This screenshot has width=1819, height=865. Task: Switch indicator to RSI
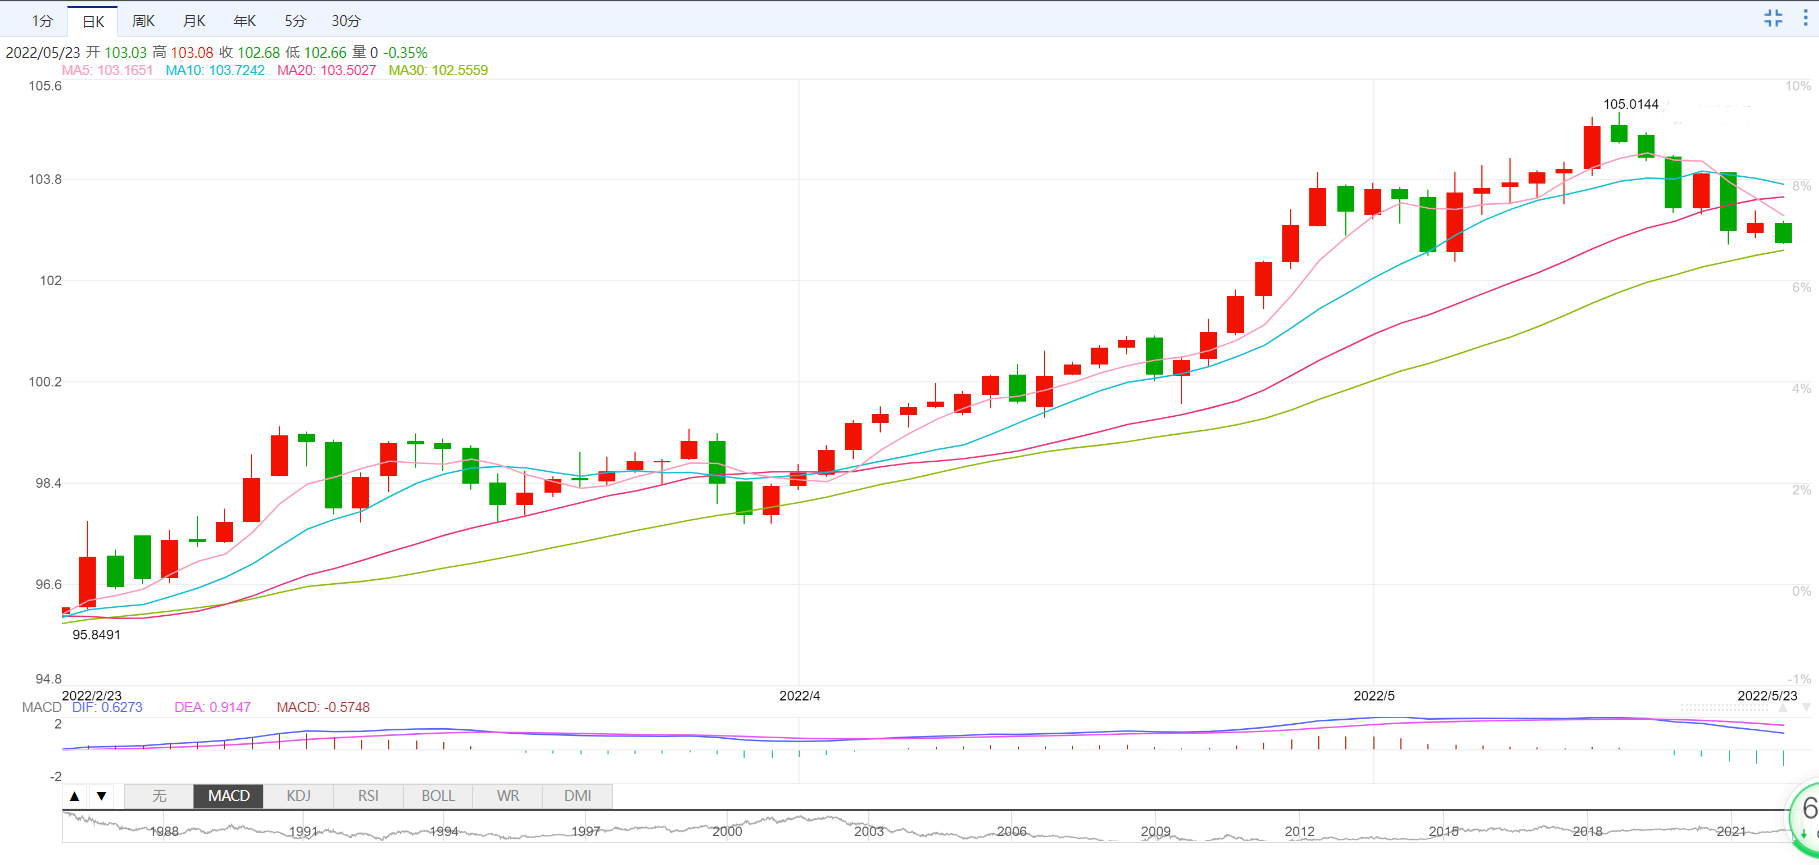tap(368, 796)
